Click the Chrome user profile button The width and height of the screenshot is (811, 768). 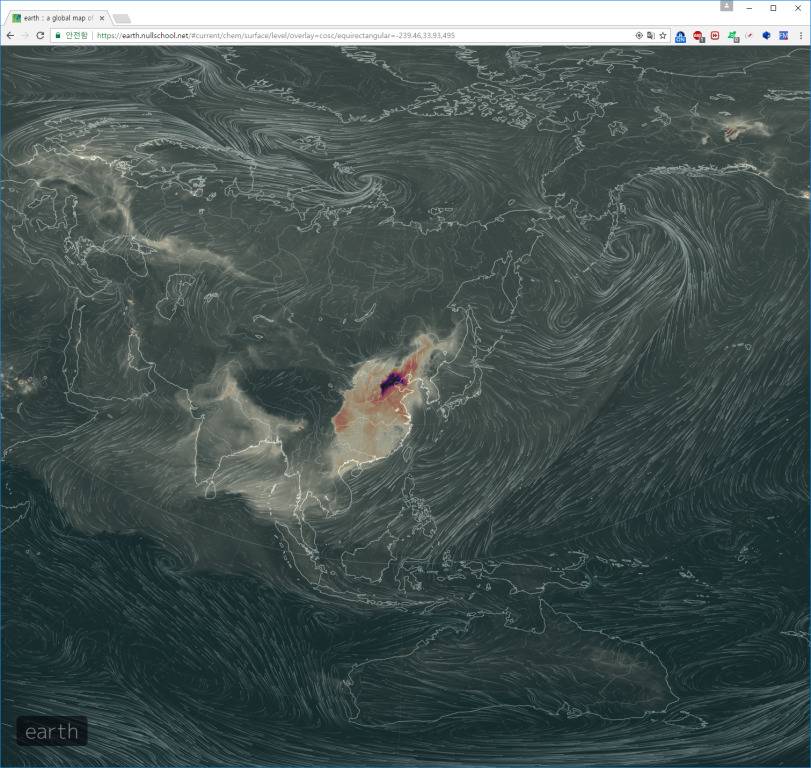pos(727,6)
